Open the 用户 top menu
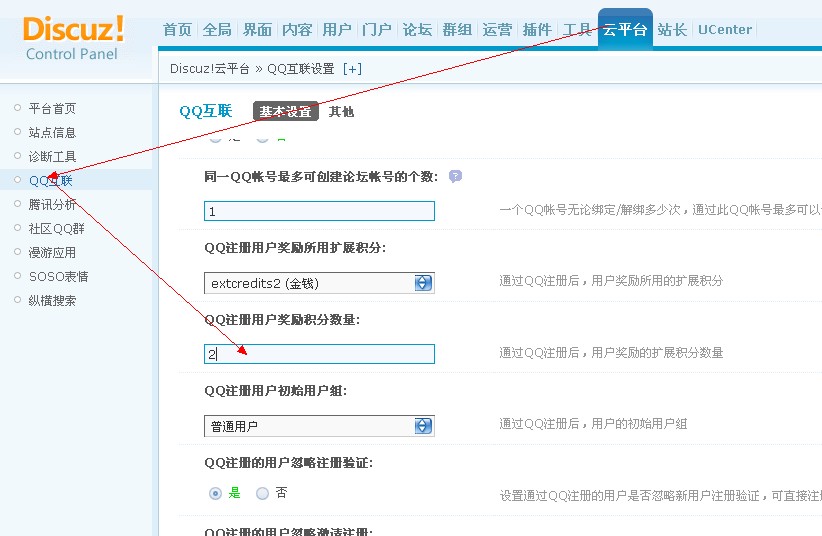The height and width of the screenshot is (536, 822). click(337, 29)
